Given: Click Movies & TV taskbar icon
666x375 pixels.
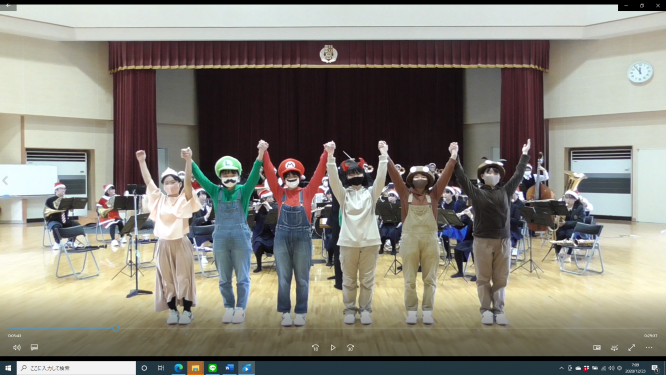Looking at the screenshot, I should (246, 368).
